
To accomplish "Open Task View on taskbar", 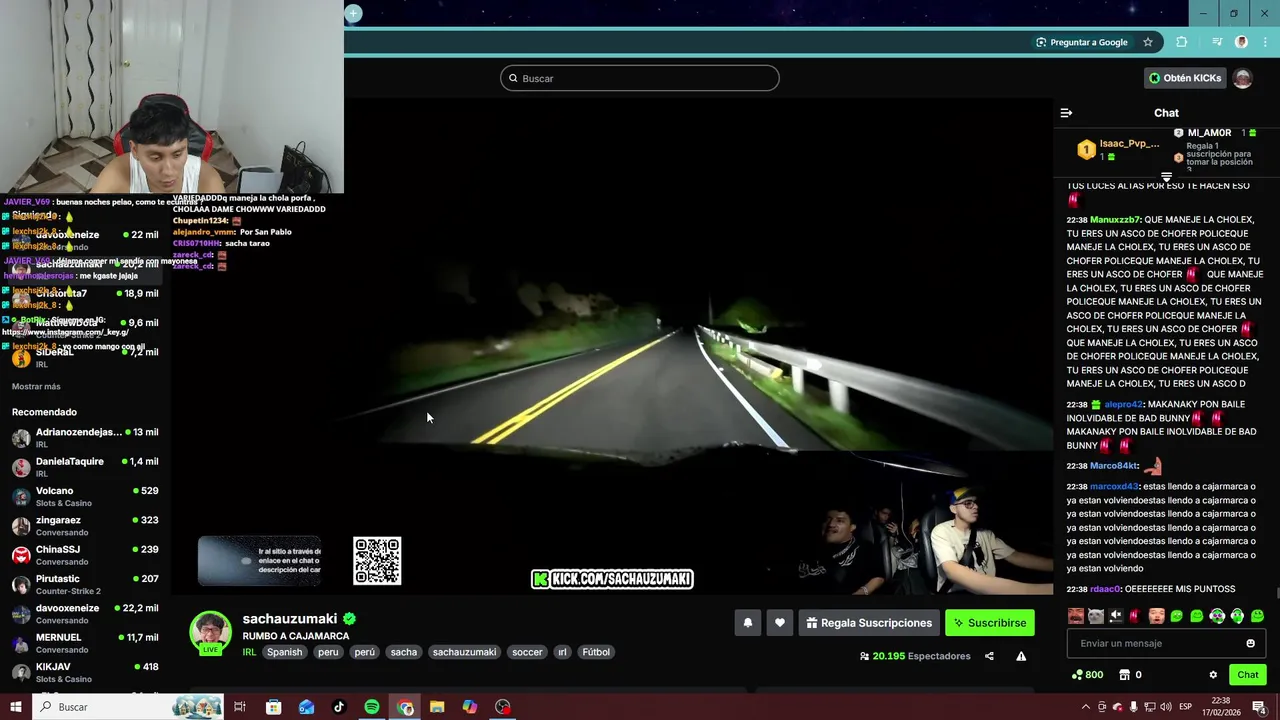I will point(240,707).
